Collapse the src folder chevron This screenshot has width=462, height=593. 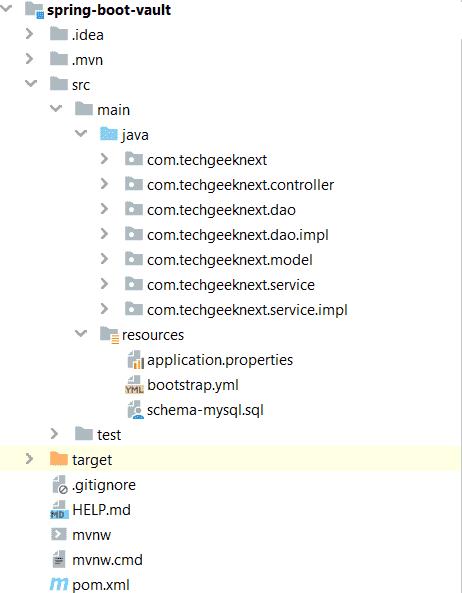(x=31, y=83)
